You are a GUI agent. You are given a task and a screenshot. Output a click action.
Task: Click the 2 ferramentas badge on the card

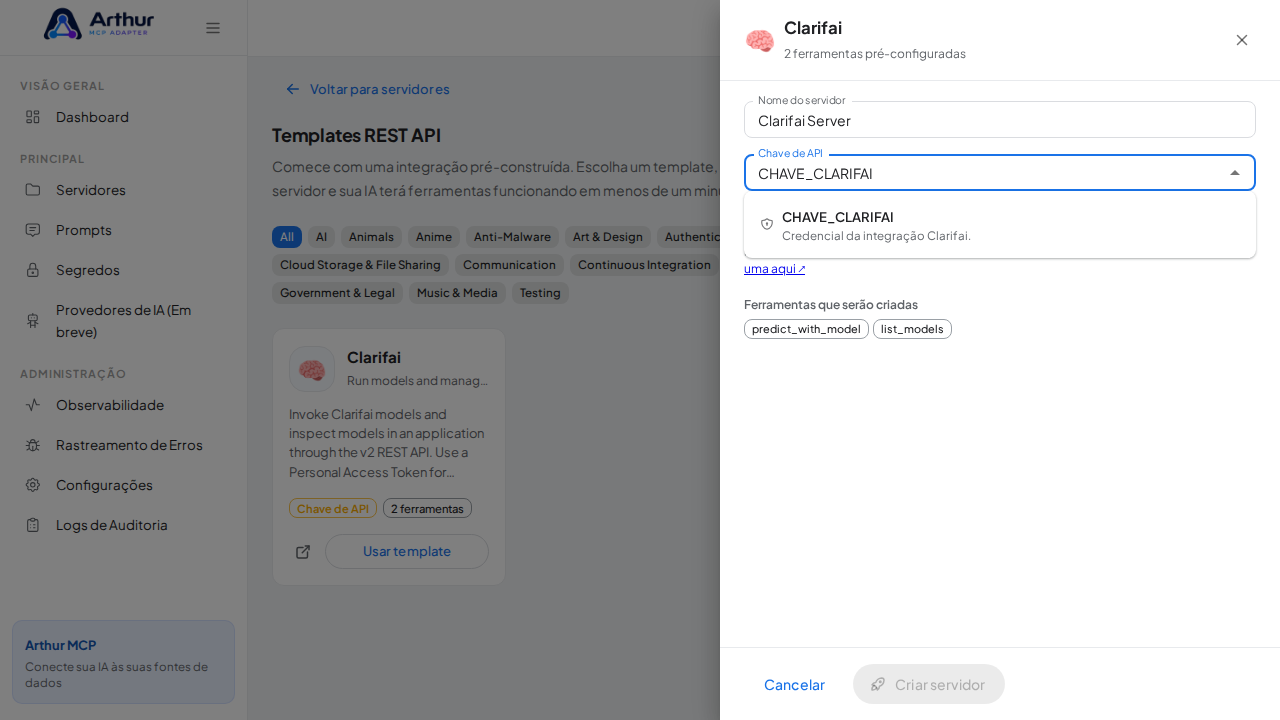pos(427,508)
